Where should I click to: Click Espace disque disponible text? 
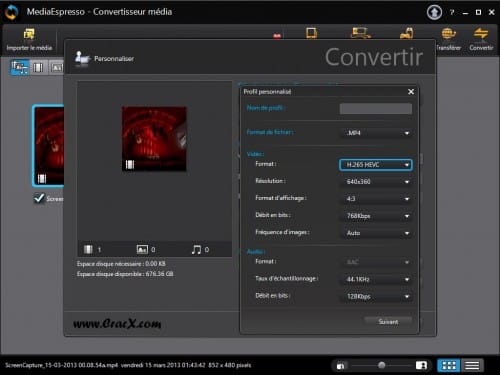click(125, 274)
